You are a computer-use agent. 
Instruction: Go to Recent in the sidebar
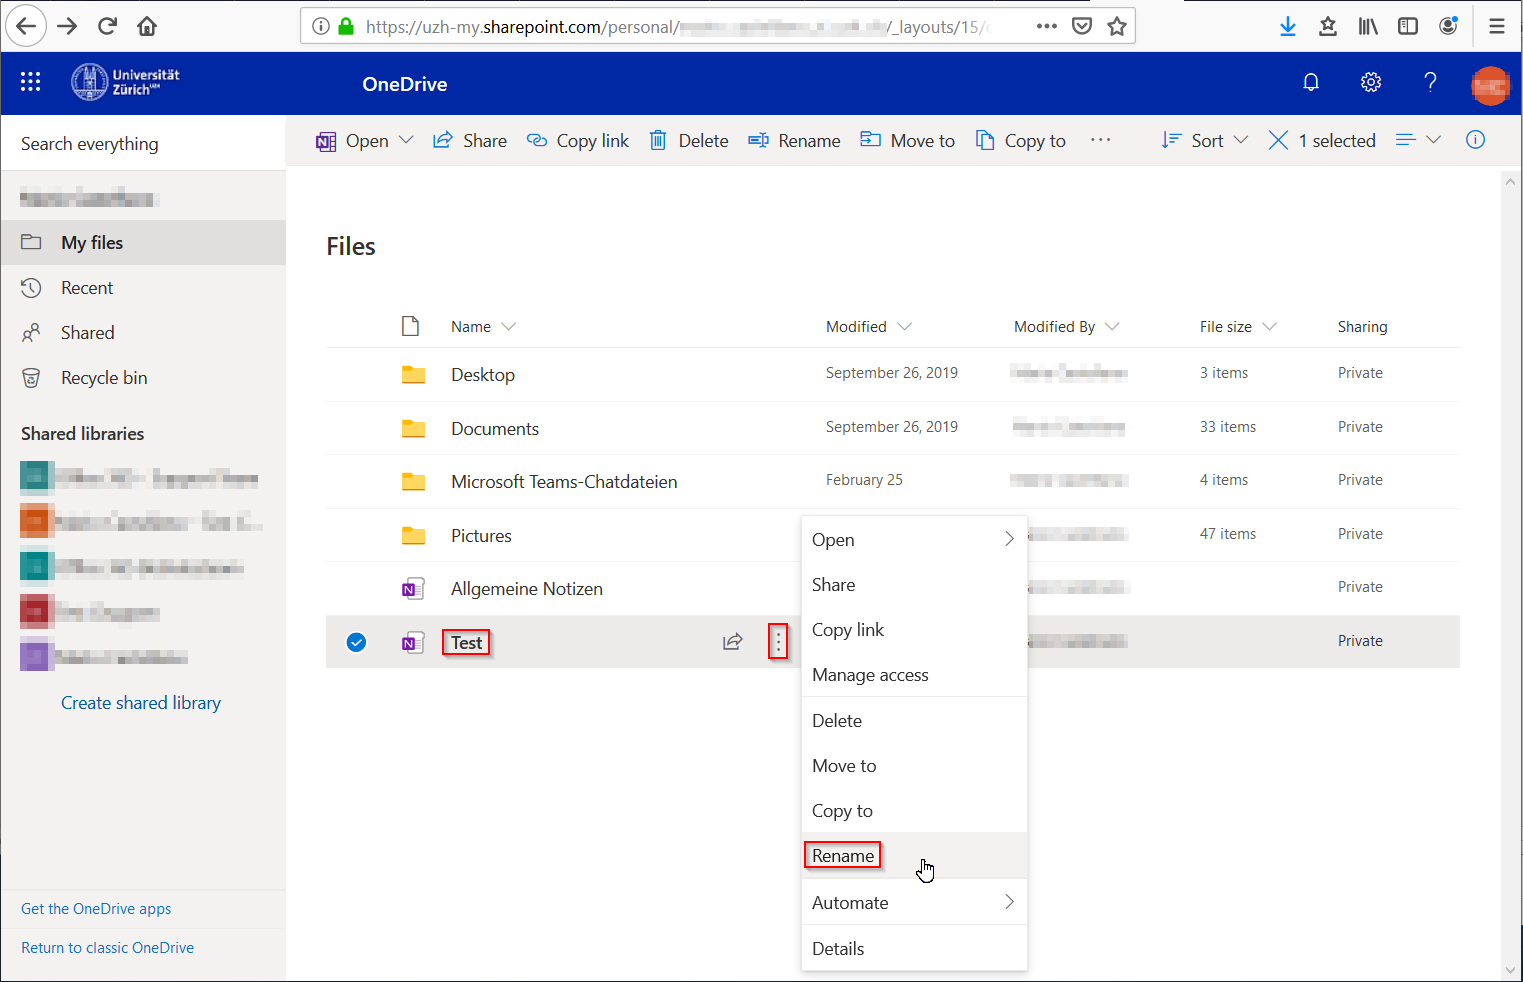point(143,288)
